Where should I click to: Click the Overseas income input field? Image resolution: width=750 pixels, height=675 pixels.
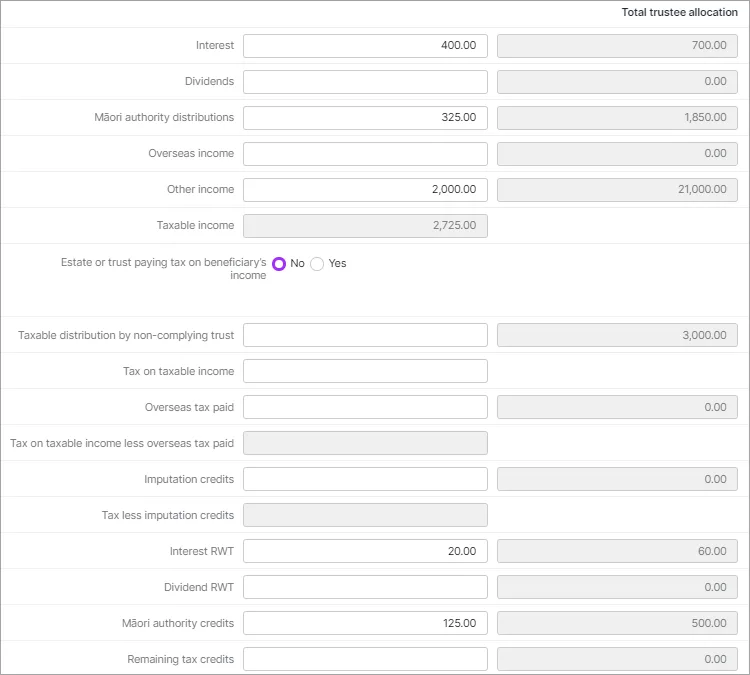click(365, 154)
